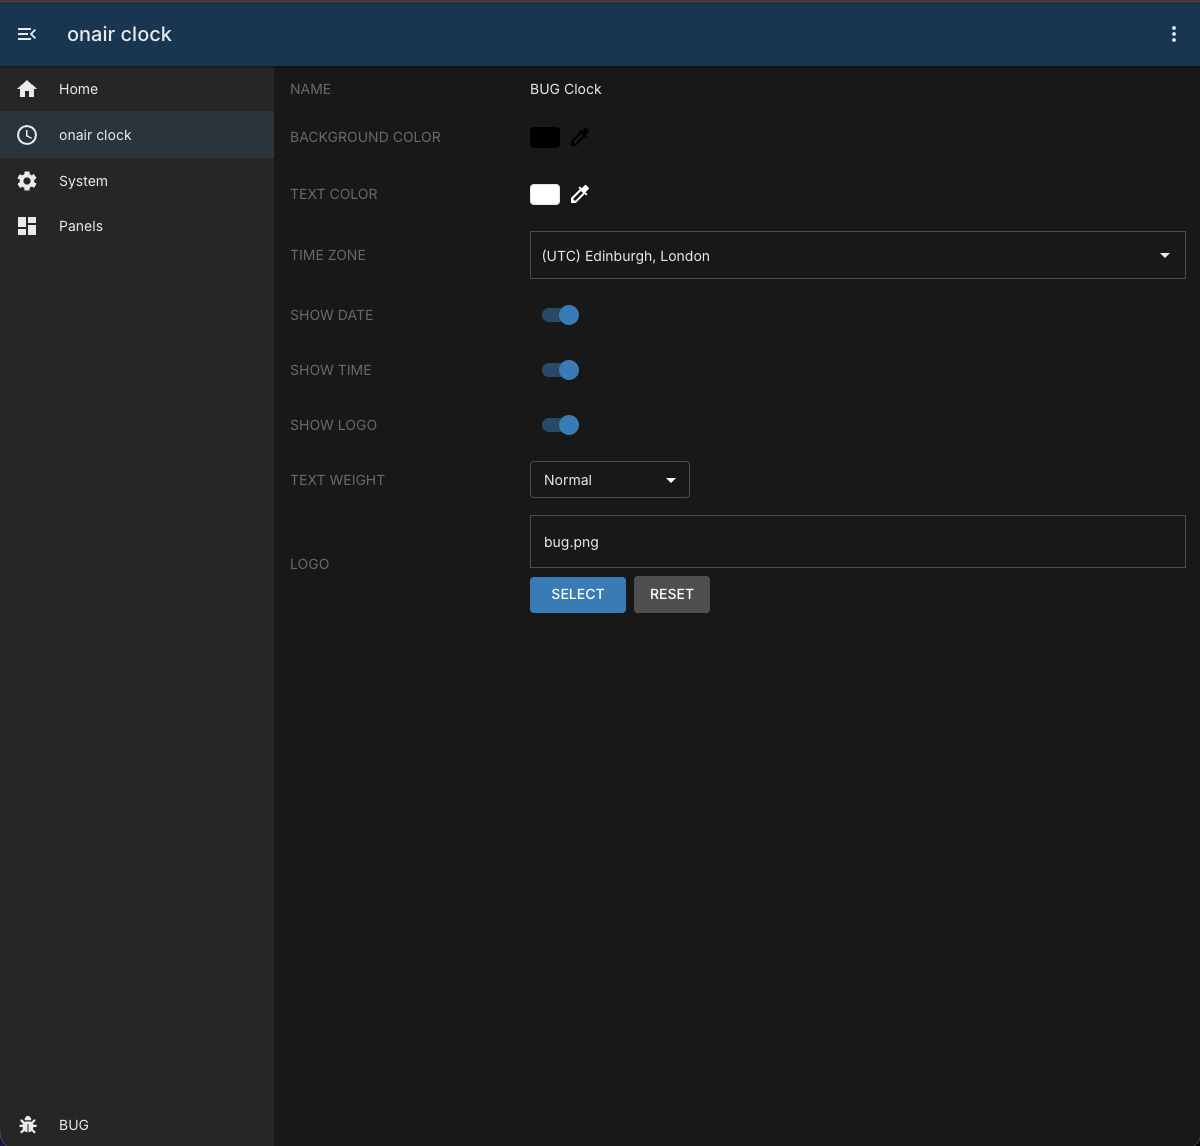Expand the Text Weight Normal dropdown

click(610, 480)
